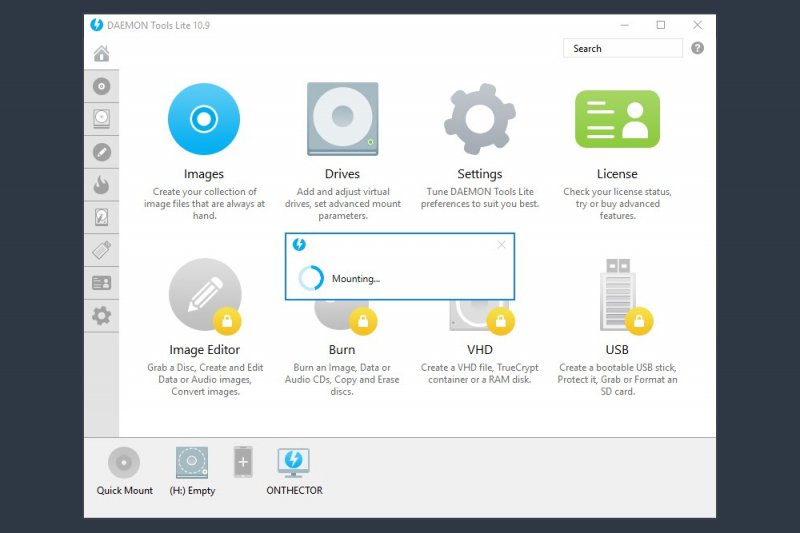Click the USB tile label
The image size is (800, 533).
click(x=617, y=350)
